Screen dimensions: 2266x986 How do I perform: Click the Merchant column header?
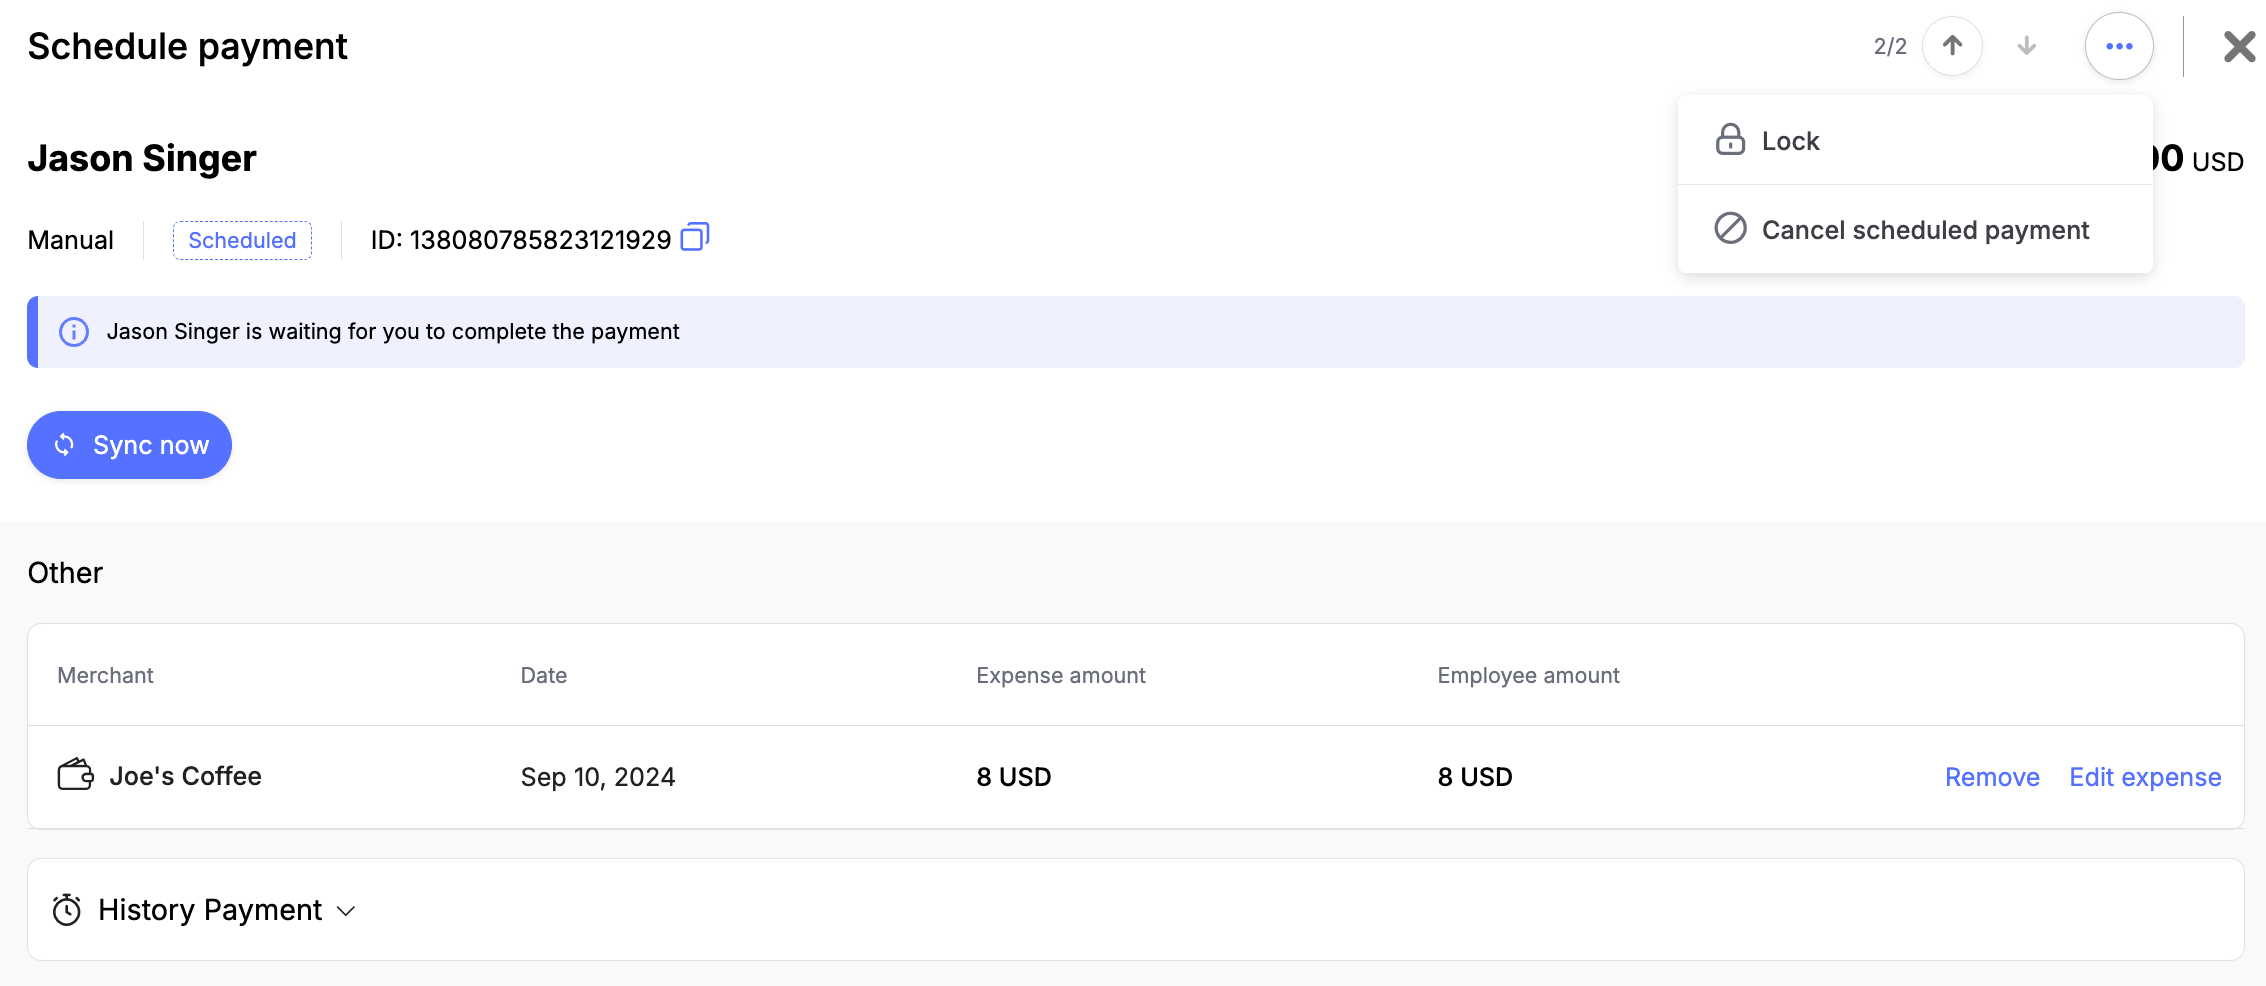tap(105, 675)
